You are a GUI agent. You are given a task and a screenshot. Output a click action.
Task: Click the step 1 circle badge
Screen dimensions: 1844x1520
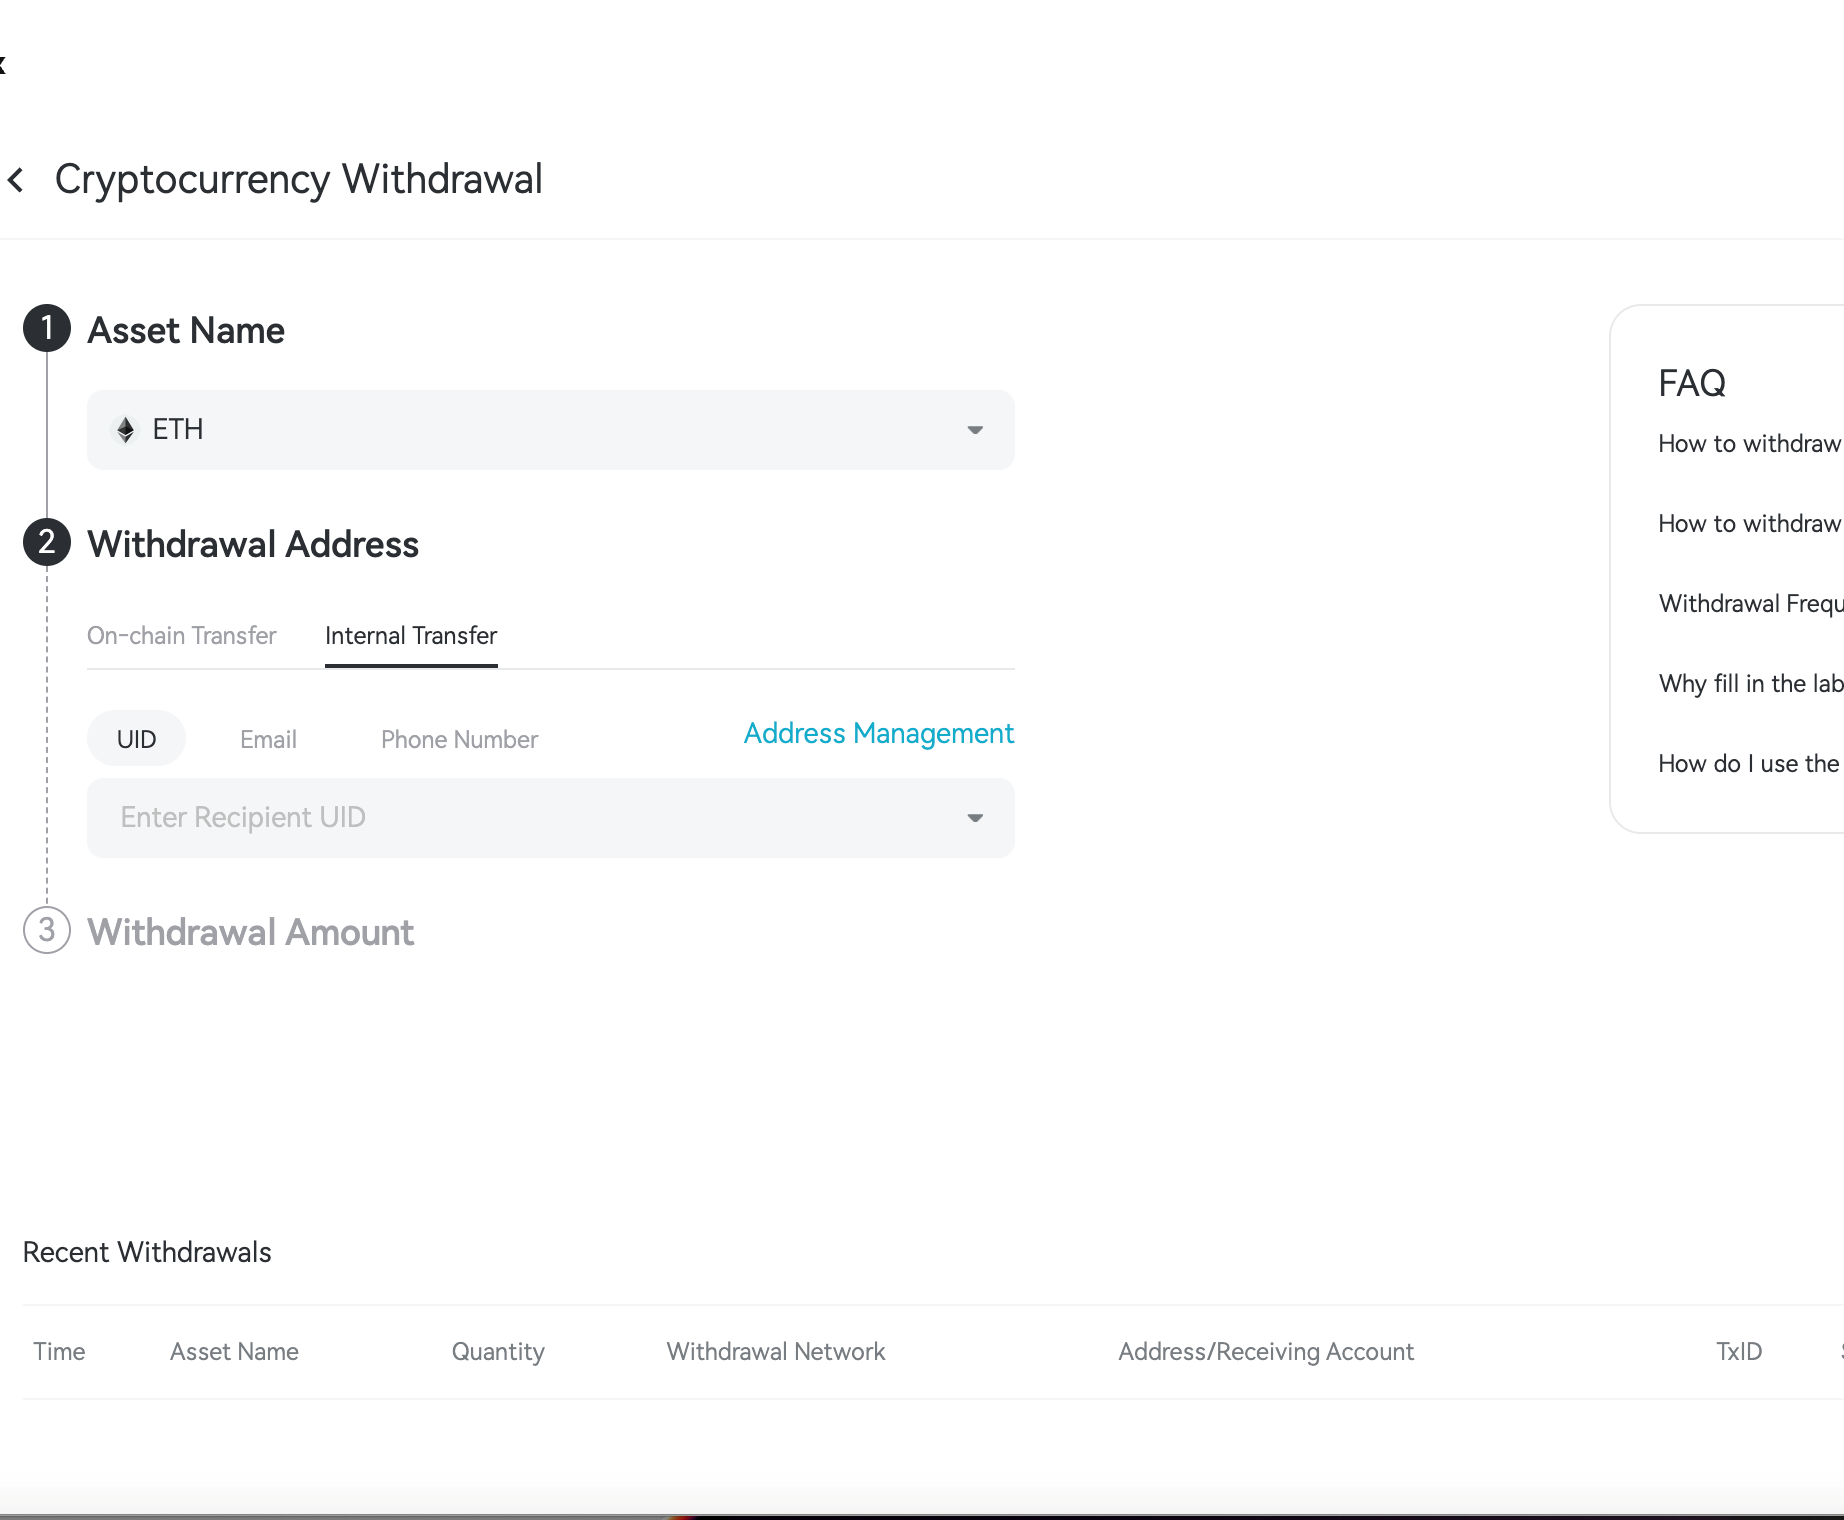click(x=47, y=329)
